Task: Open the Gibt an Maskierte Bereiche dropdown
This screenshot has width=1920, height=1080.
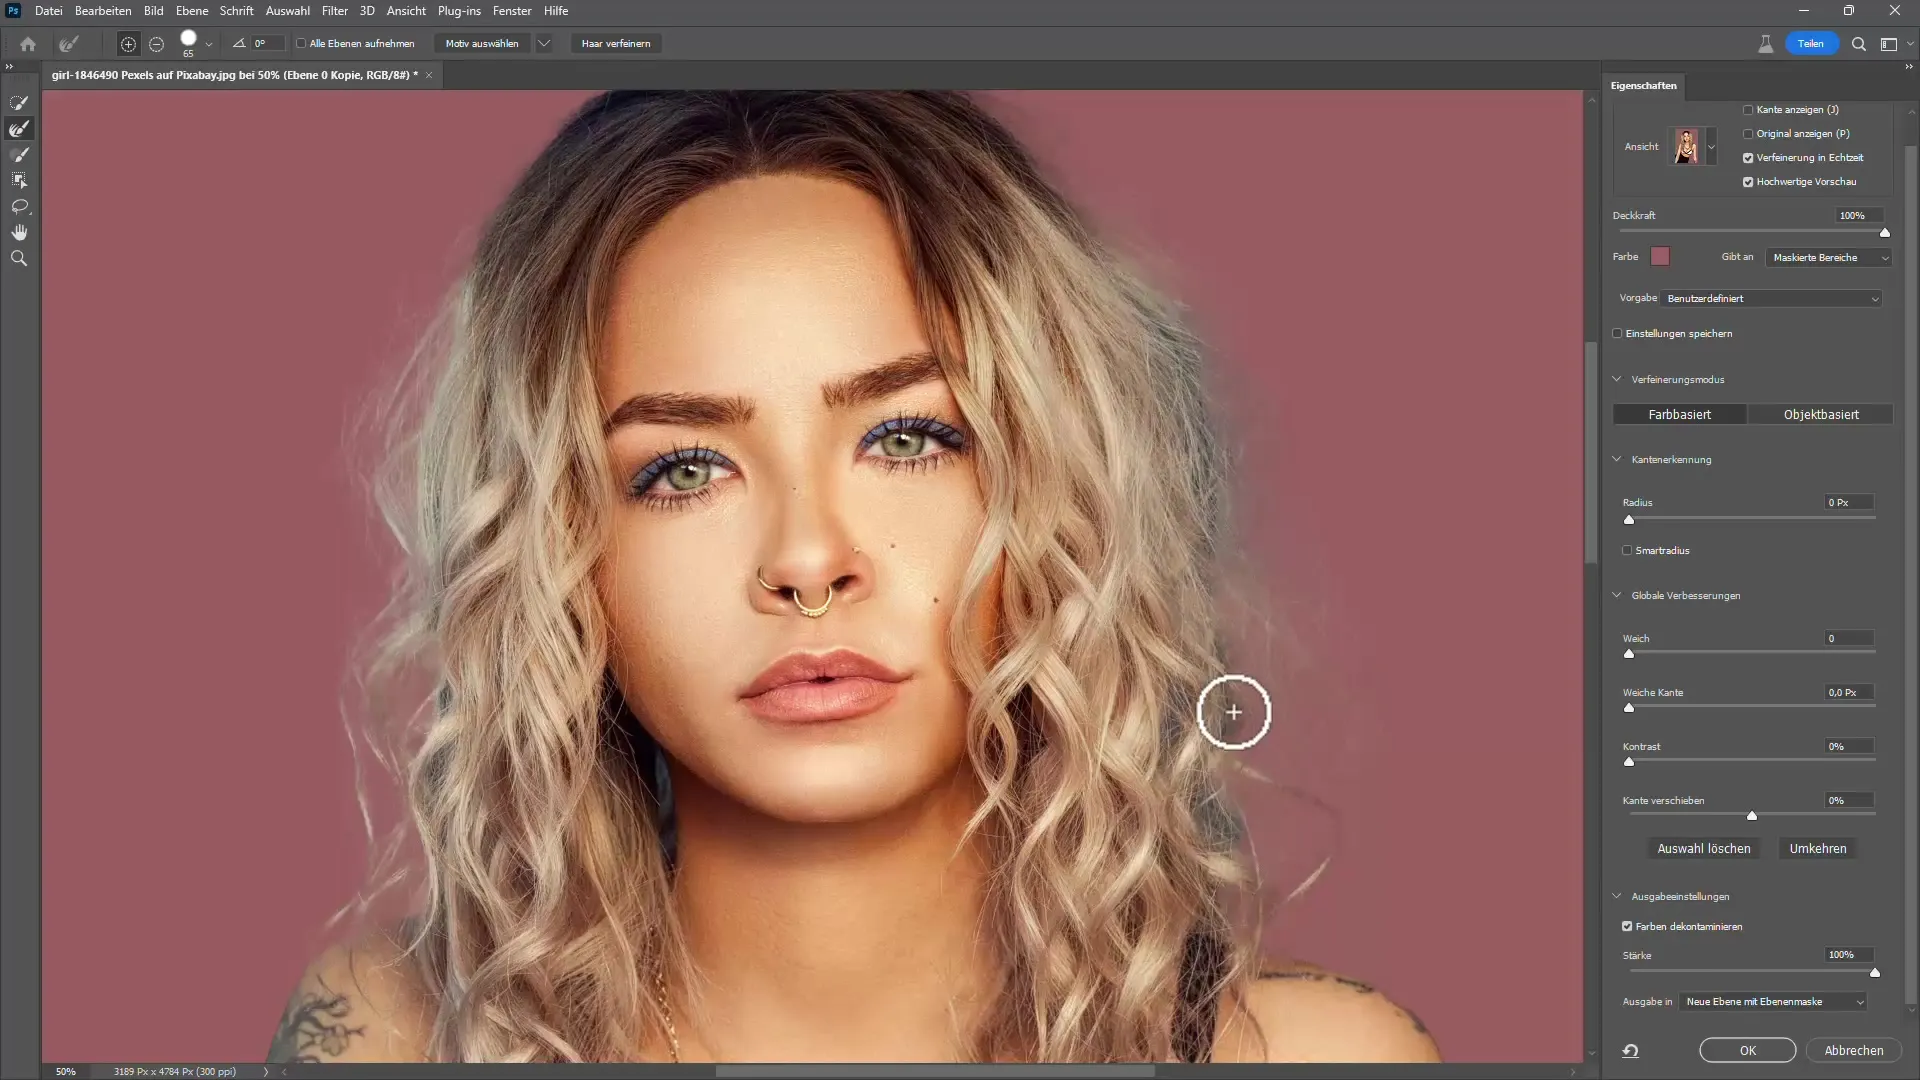Action: click(1829, 258)
